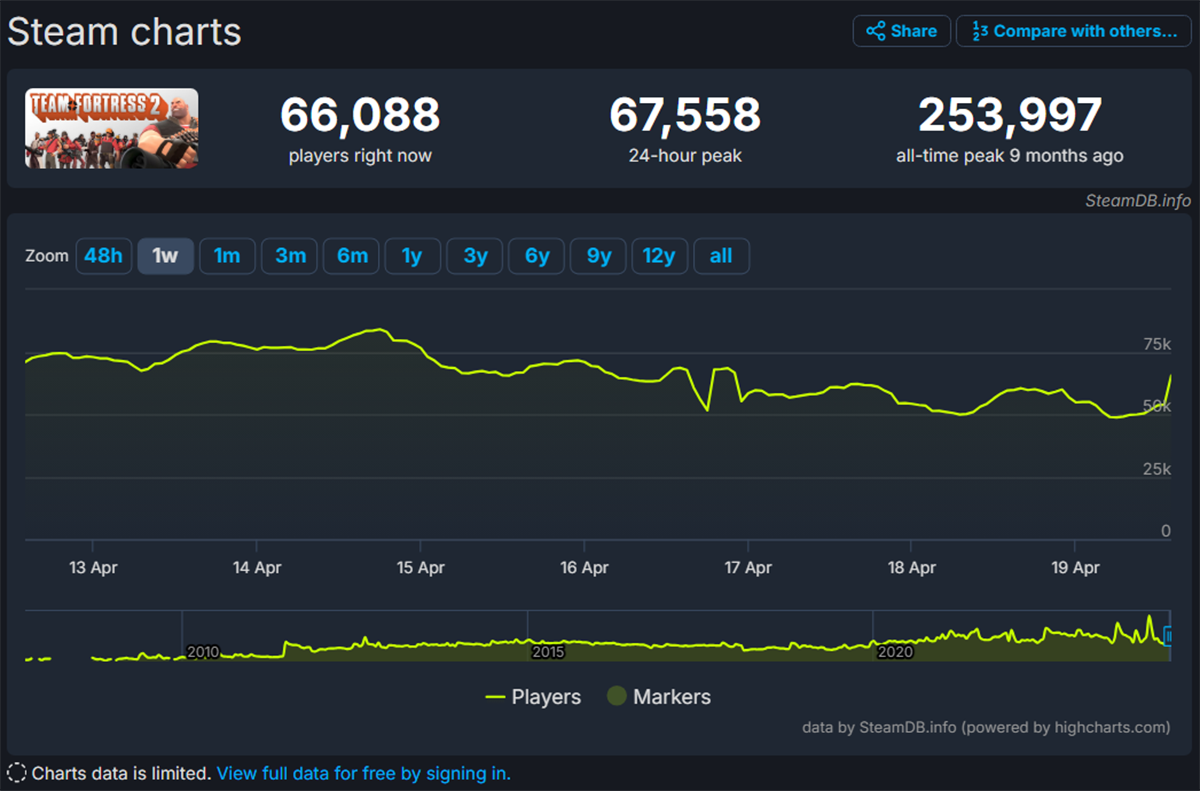Set chart zoom to 9y

click(x=599, y=256)
